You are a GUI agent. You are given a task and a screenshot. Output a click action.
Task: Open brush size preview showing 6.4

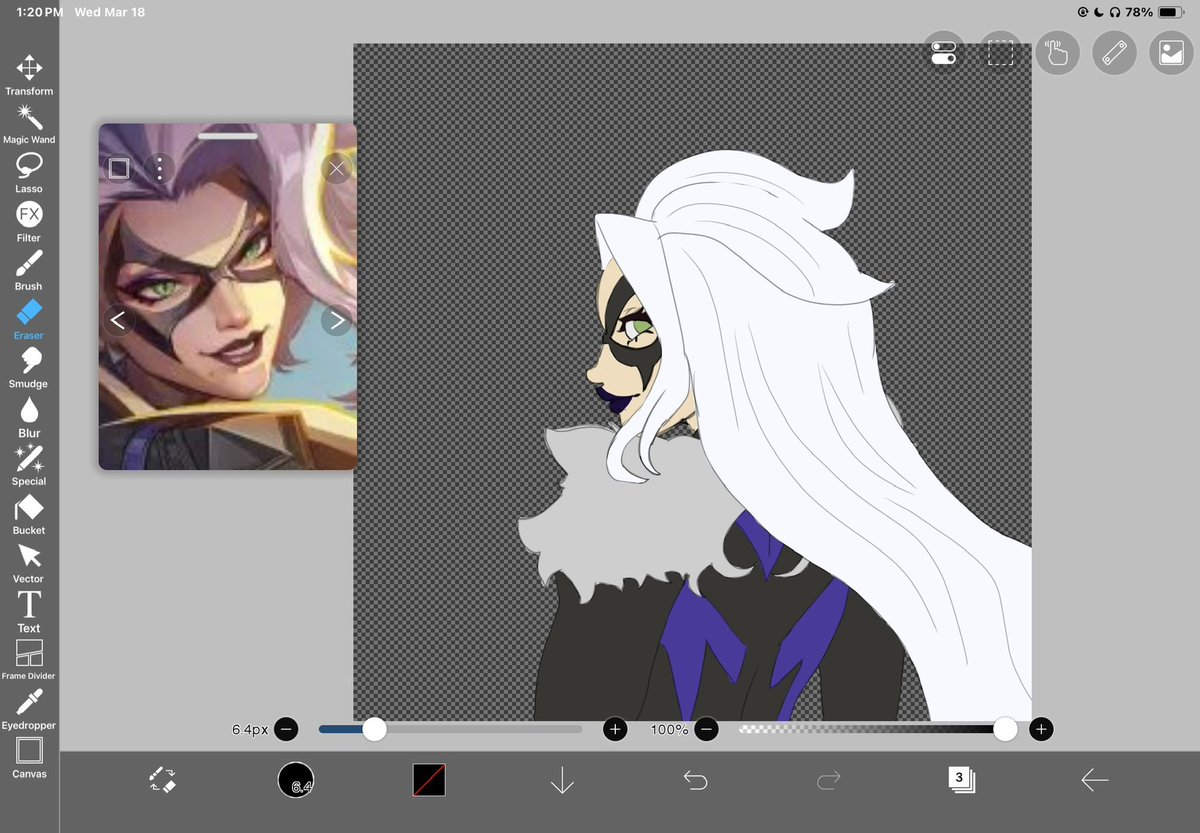(x=296, y=780)
